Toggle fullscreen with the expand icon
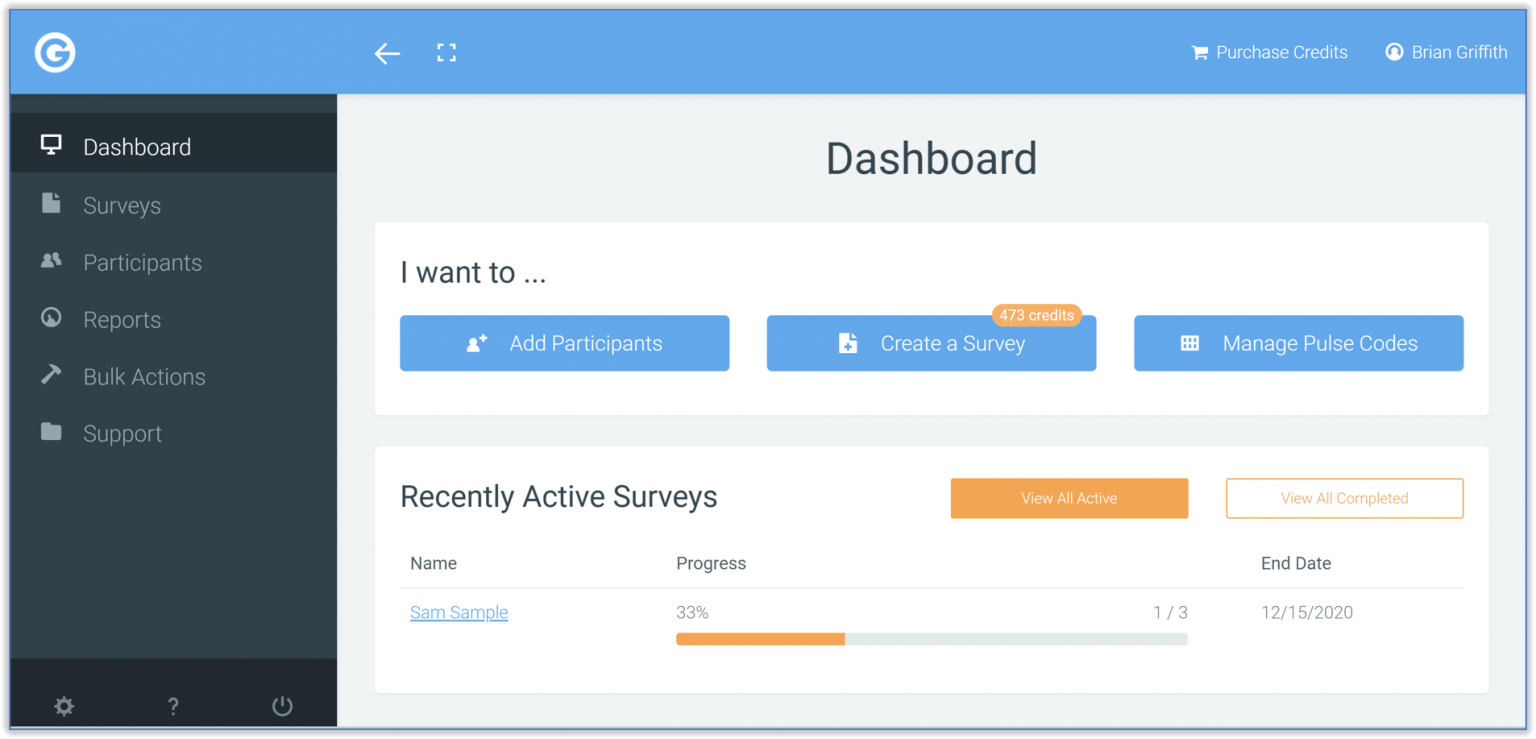The width and height of the screenshot is (1536, 739). (x=446, y=52)
